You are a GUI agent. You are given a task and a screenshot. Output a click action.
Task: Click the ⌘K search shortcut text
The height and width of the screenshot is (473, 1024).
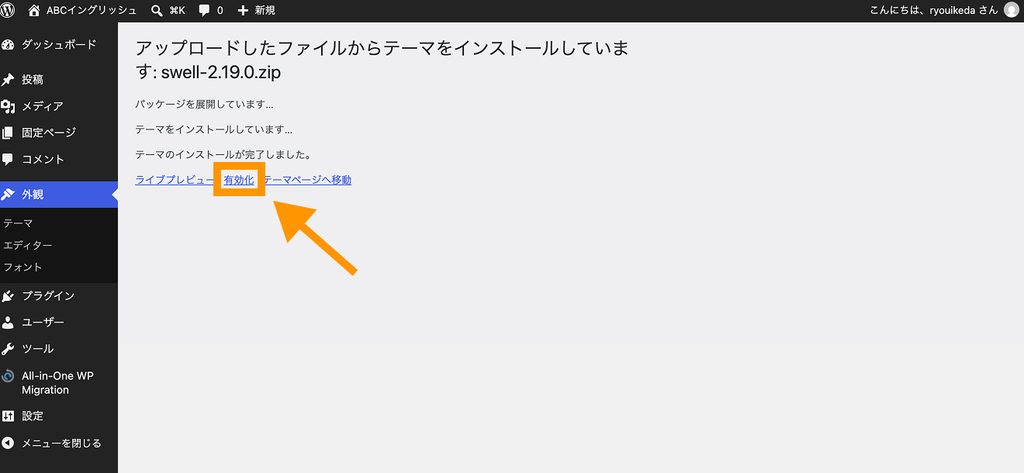(177, 11)
